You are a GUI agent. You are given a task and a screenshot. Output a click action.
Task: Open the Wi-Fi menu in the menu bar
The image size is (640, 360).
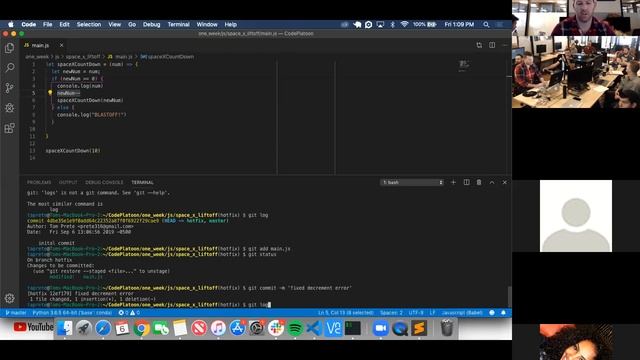pos(404,24)
